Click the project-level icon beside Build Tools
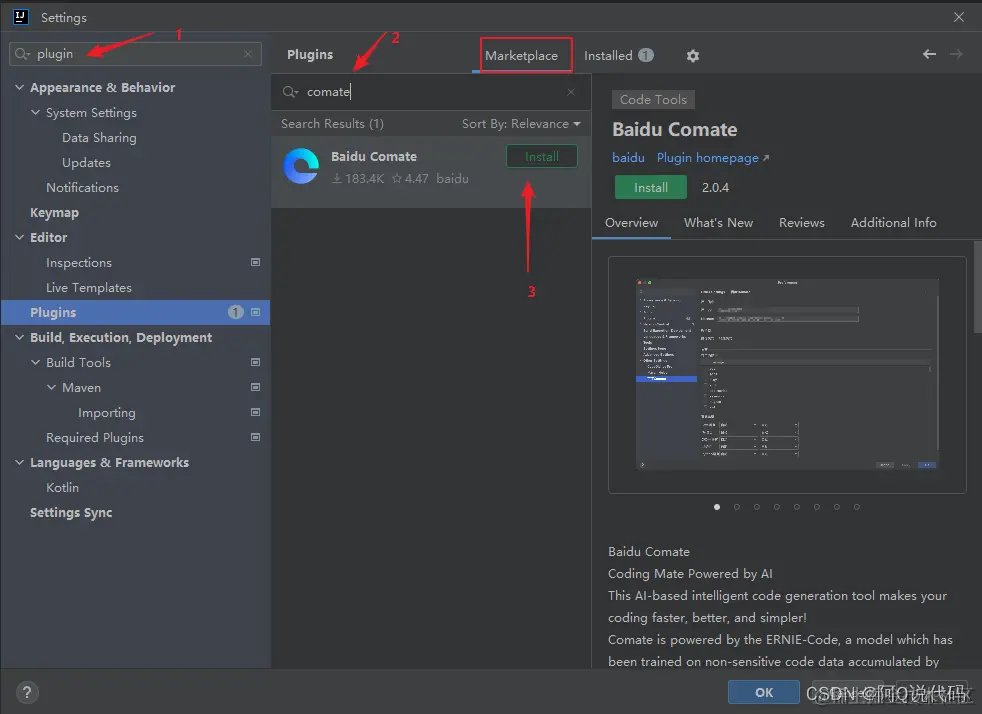Viewport: 982px width, 714px height. [256, 362]
